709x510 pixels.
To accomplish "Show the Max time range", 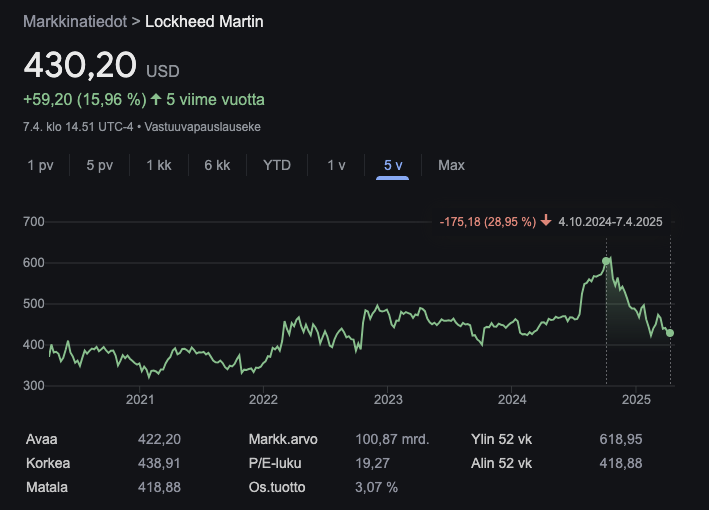I will click(x=451, y=165).
